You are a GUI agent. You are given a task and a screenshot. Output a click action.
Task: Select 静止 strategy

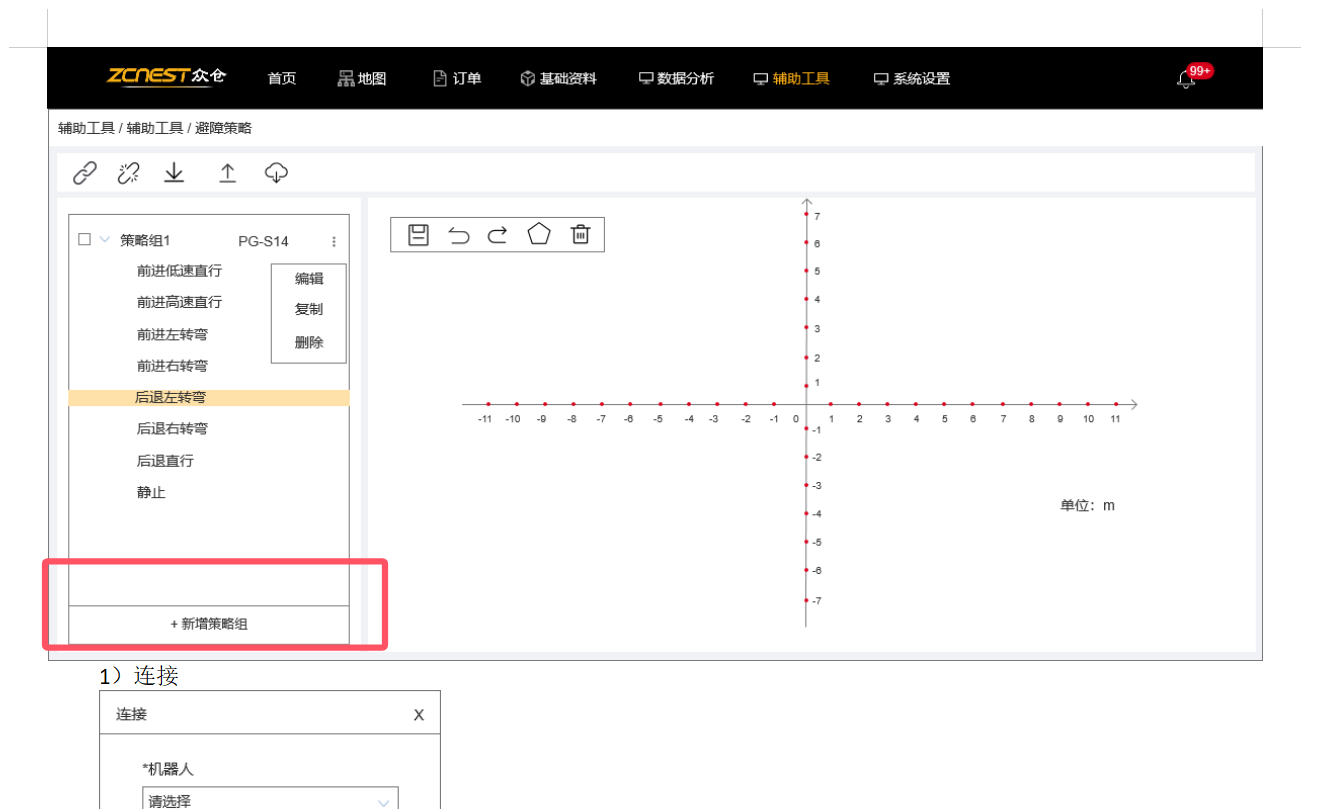coord(151,493)
